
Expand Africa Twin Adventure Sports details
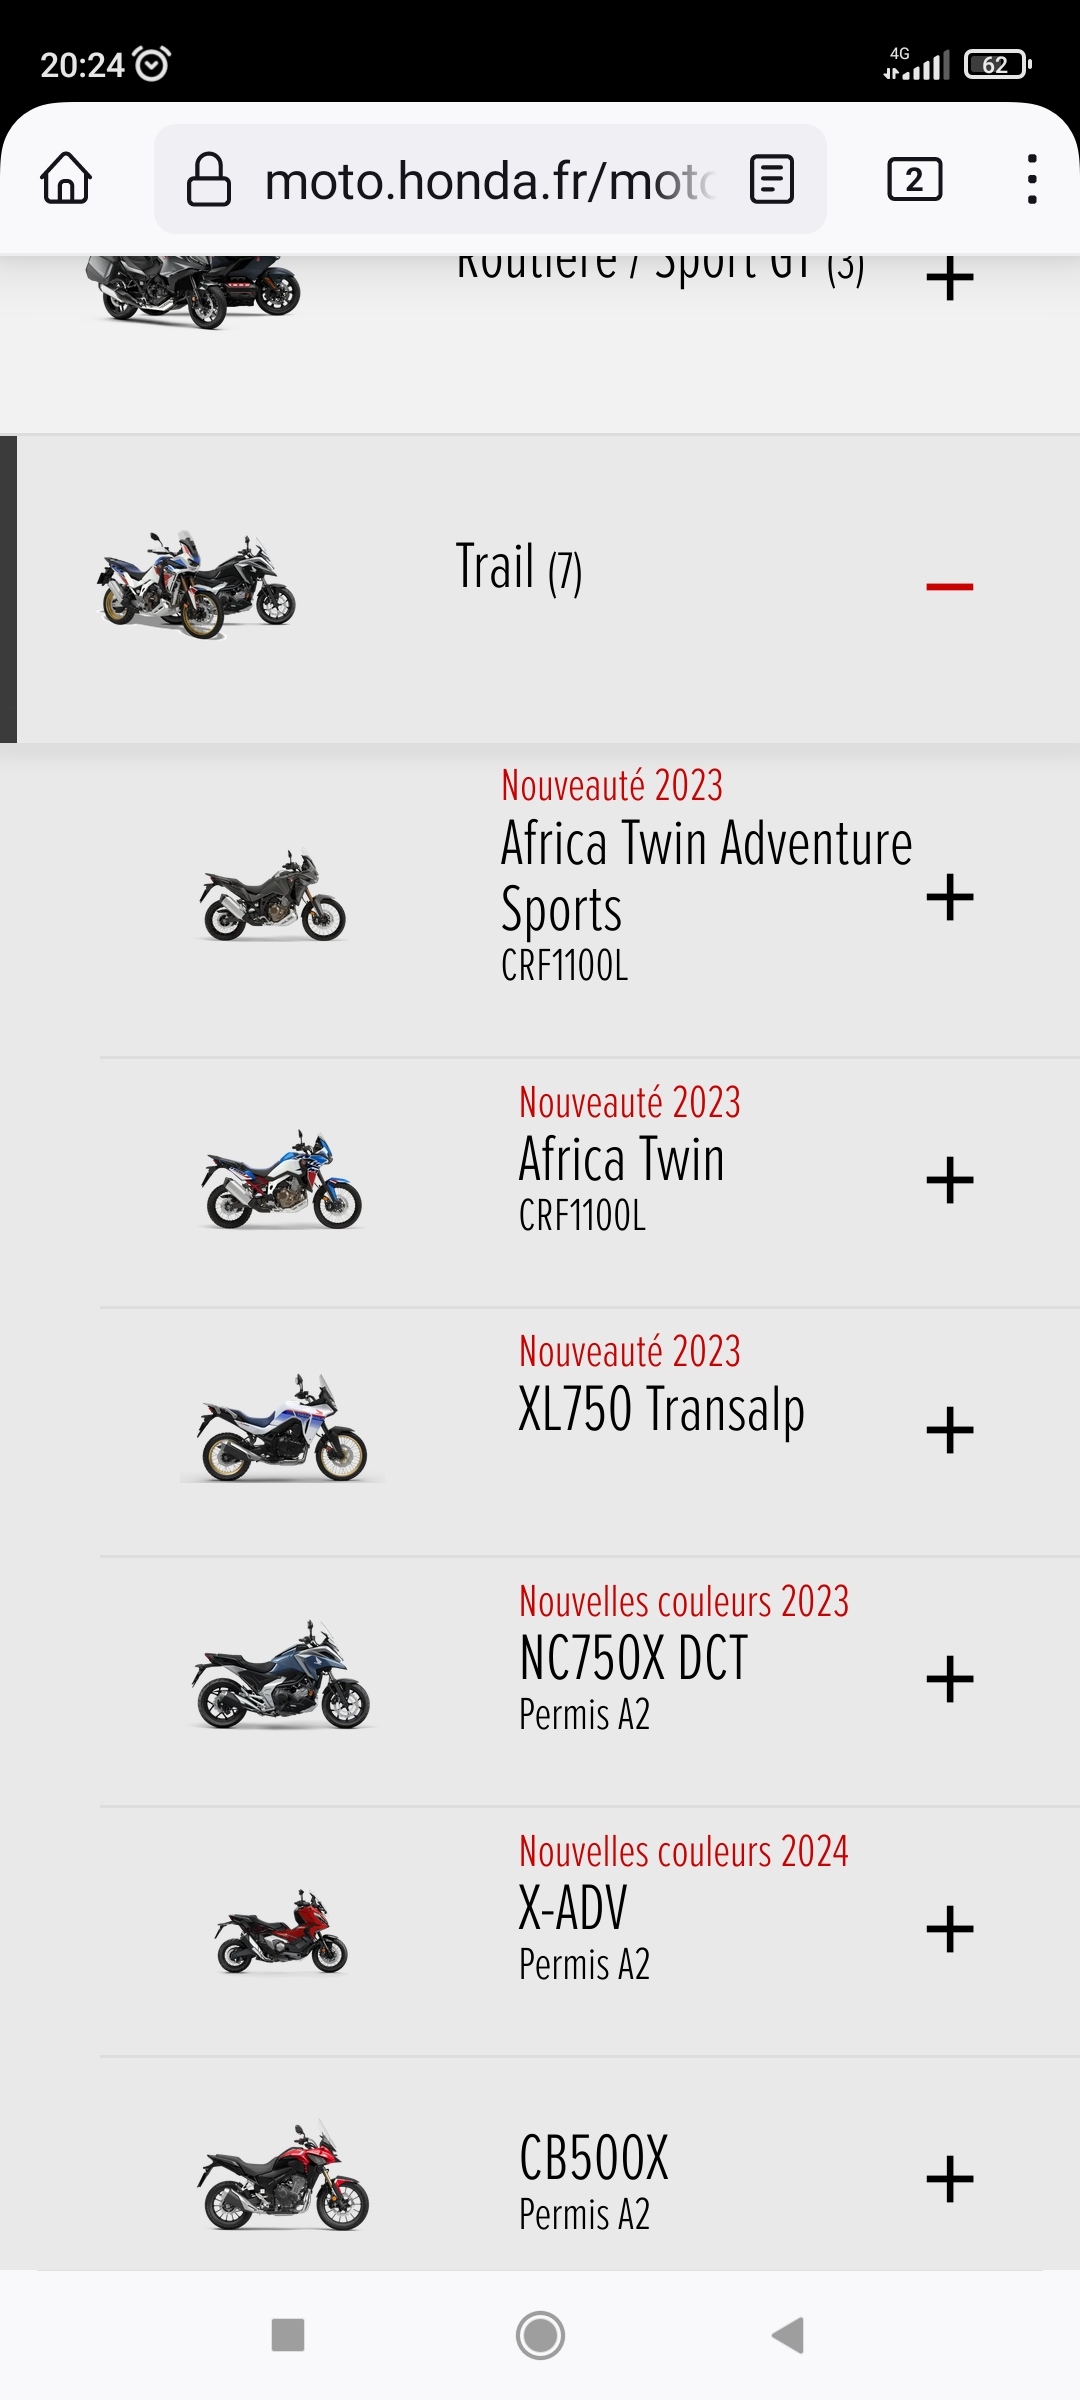pos(949,897)
